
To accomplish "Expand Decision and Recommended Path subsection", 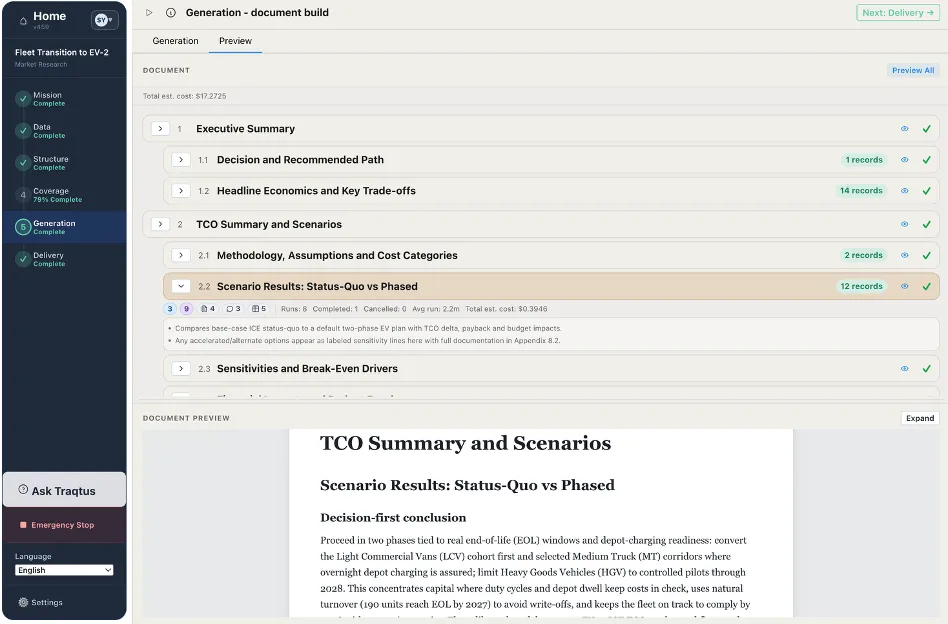I will 181,160.
